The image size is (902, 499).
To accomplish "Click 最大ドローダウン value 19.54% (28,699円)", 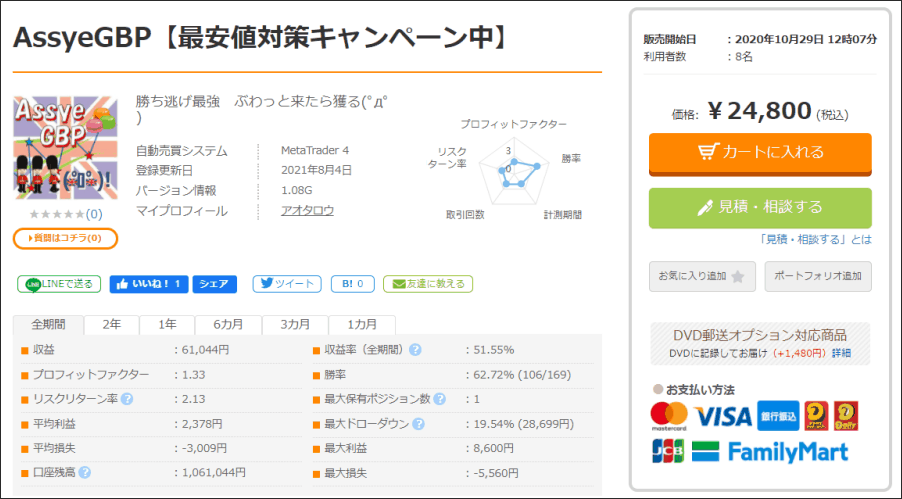I will point(523,424).
